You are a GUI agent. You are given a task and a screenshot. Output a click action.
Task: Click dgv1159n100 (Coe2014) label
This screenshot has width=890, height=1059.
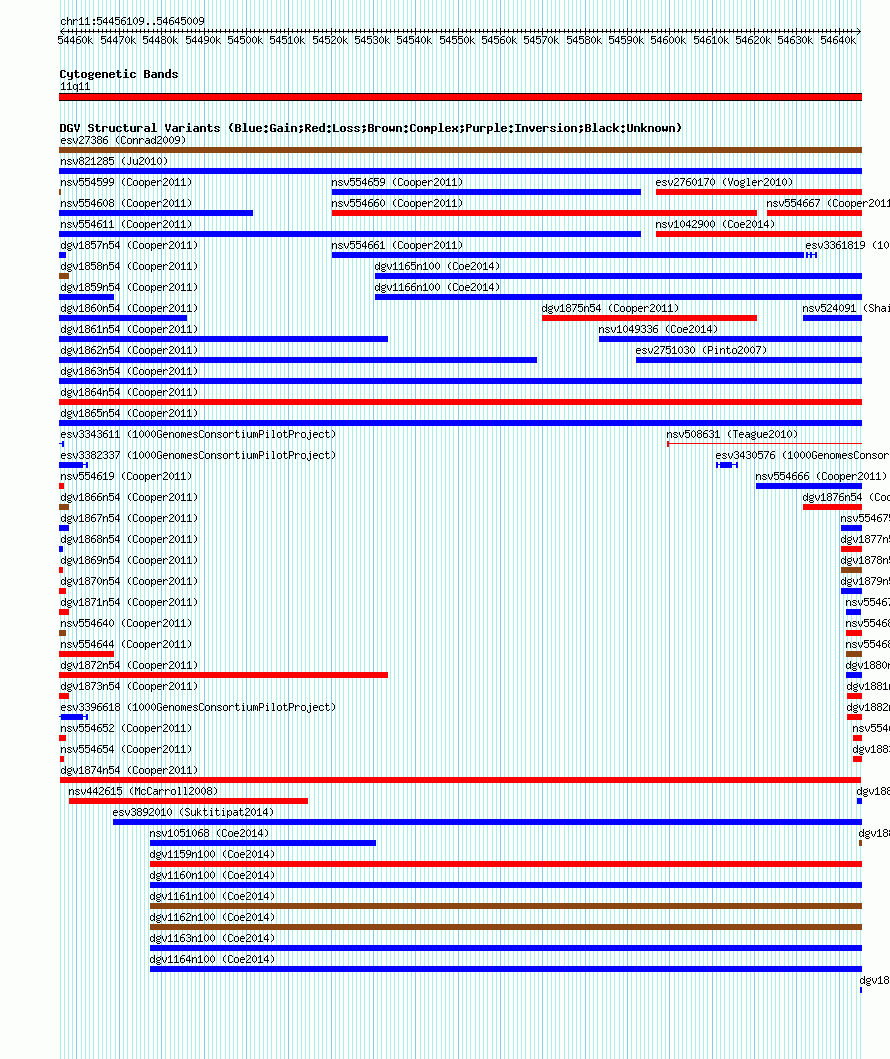(x=212, y=854)
